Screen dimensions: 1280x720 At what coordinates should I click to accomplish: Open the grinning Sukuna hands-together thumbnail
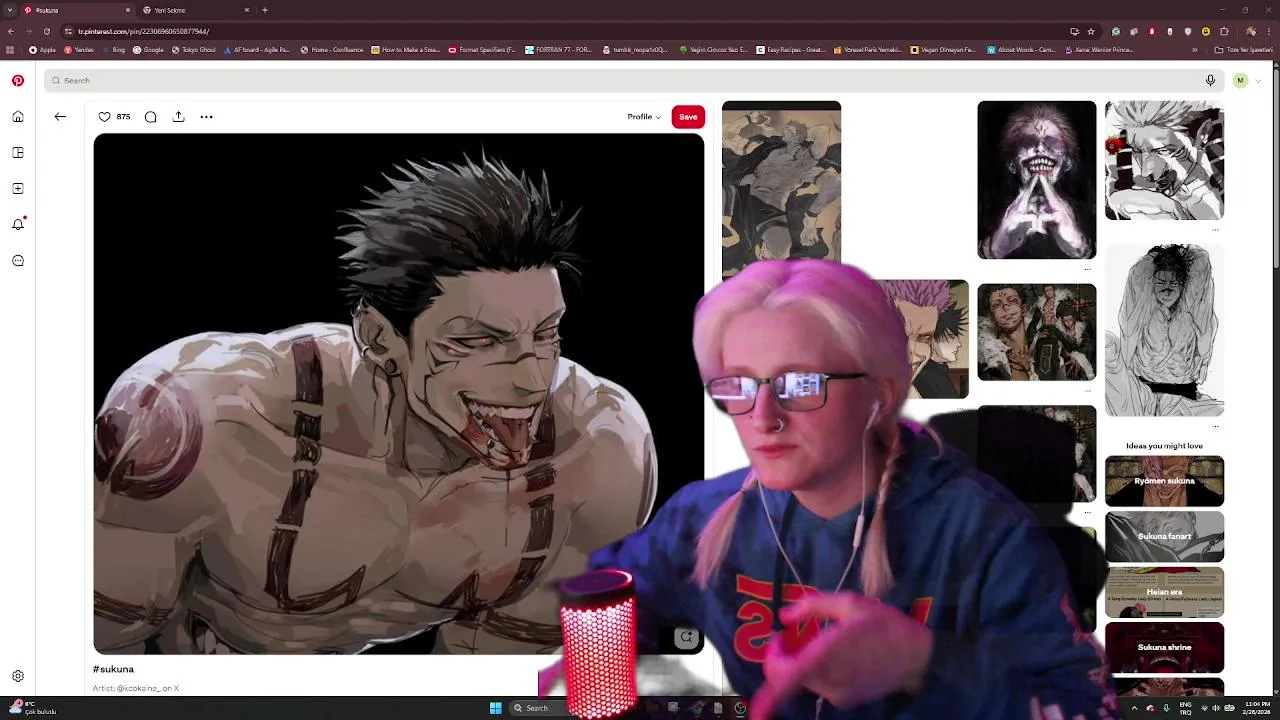(x=1037, y=180)
